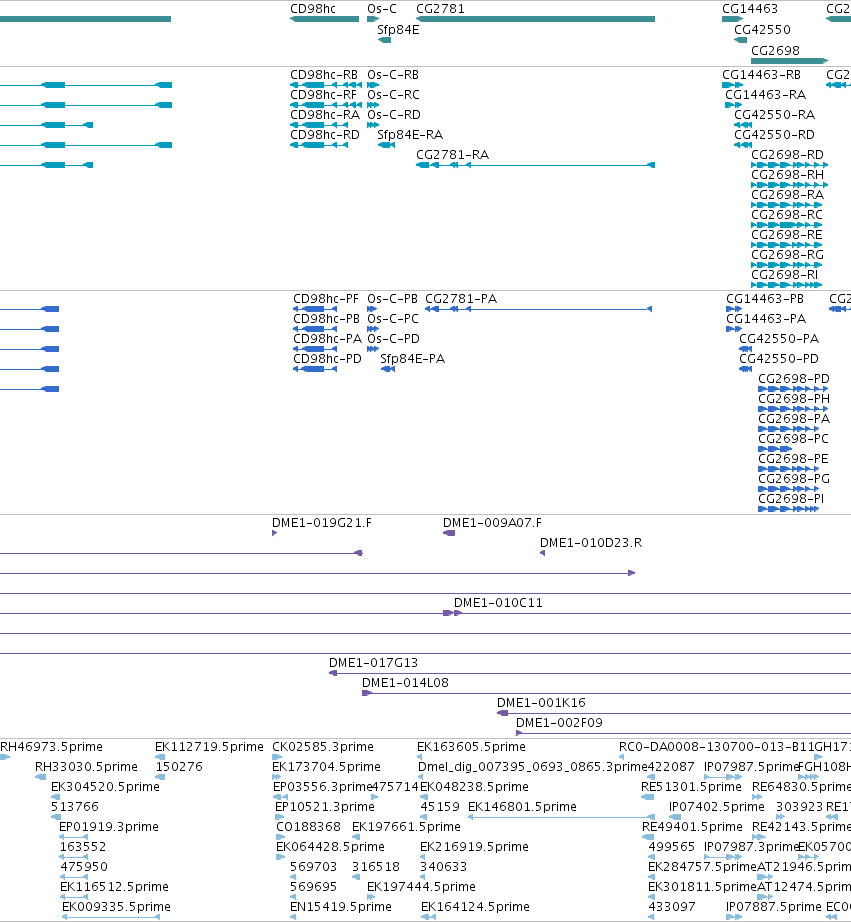Click protein CD98hc-PB
Image resolution: width=851 pixels, height=922 pixels.
pyautogui.click(x=326, y=319)
